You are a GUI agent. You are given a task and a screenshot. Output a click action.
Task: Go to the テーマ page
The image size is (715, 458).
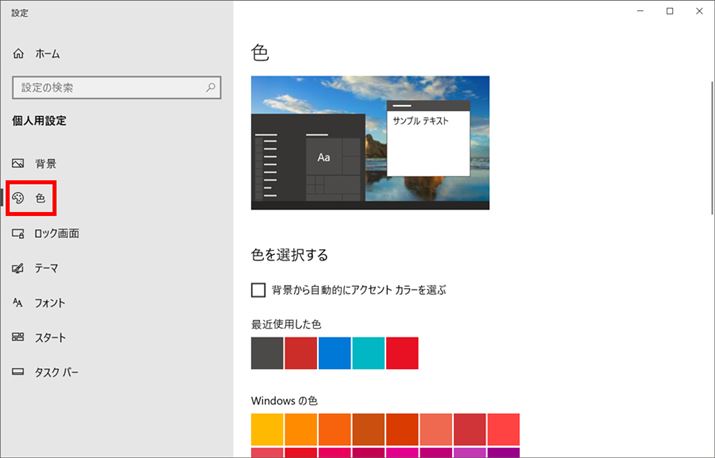pyautogui.click(x=47, y=268)
